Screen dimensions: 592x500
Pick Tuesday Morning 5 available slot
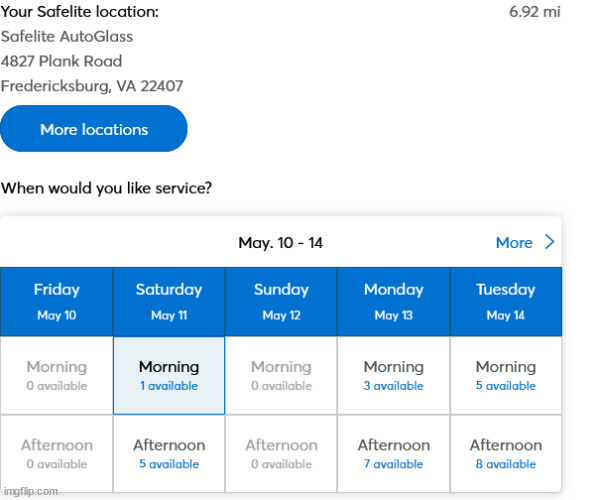(506, 375)
